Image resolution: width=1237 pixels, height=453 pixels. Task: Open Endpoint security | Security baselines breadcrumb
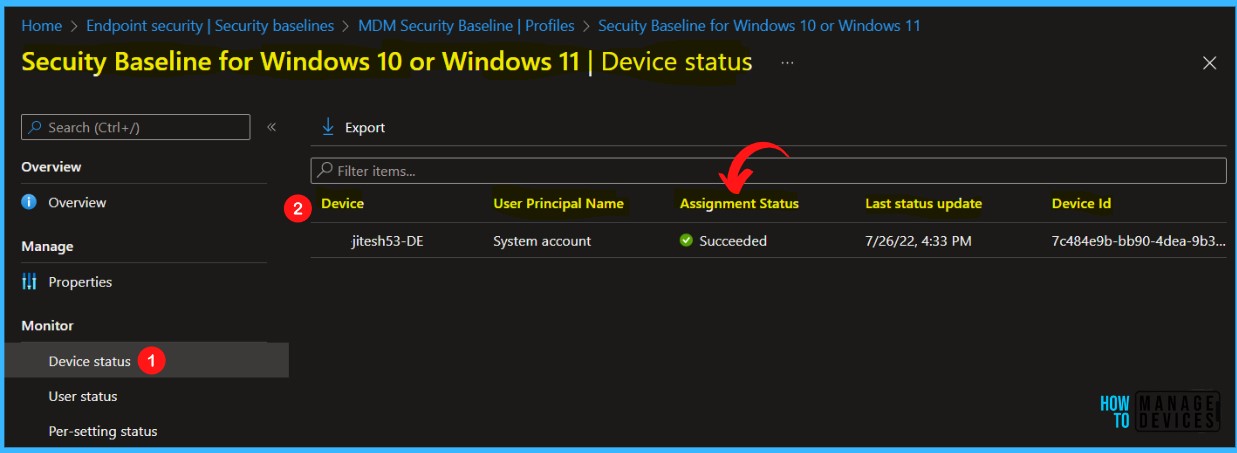[210, 25]
